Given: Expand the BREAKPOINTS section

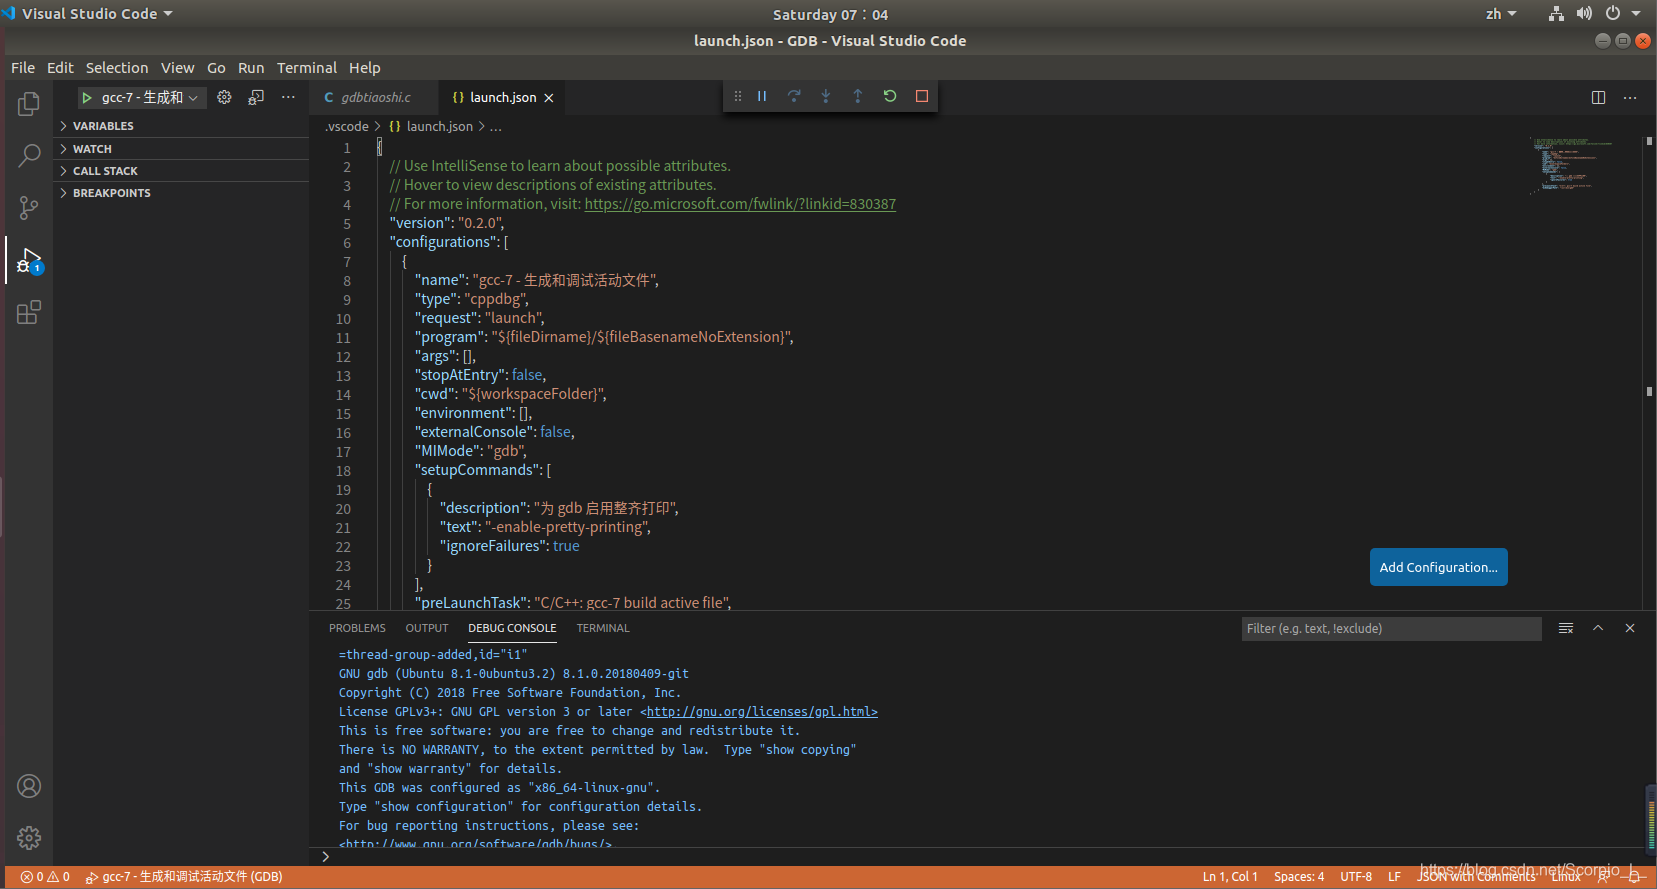Looking at the screenshot, I should coord(181,193).
